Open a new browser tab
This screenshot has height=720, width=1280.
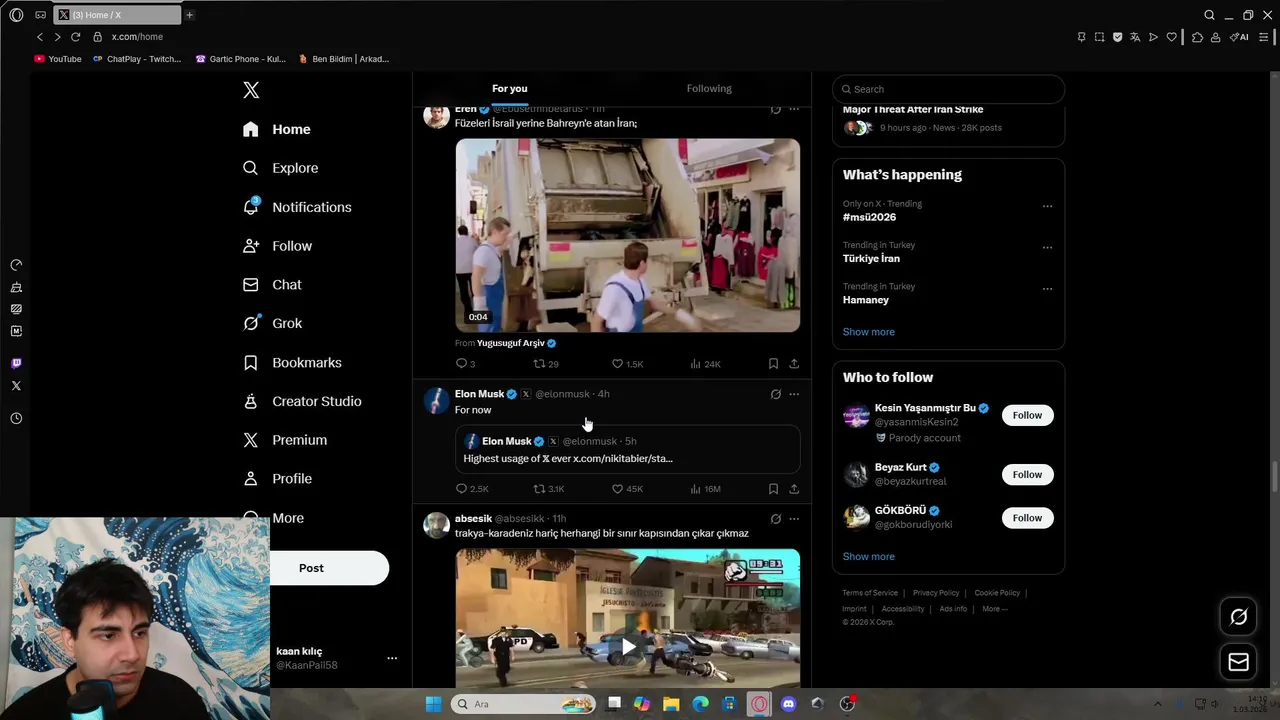click(x=189, y=15)
